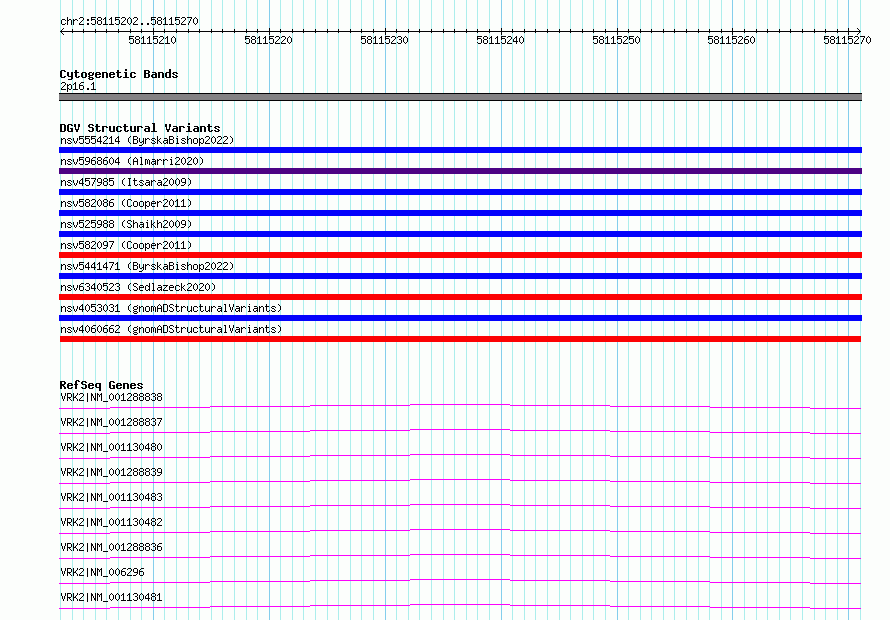Open variant nsv4060662 (gnomADStructuralVariants) label
Image resolution: width=890 pixels, height=620 pixels.
pyautogui.click(x=171, y=329)
